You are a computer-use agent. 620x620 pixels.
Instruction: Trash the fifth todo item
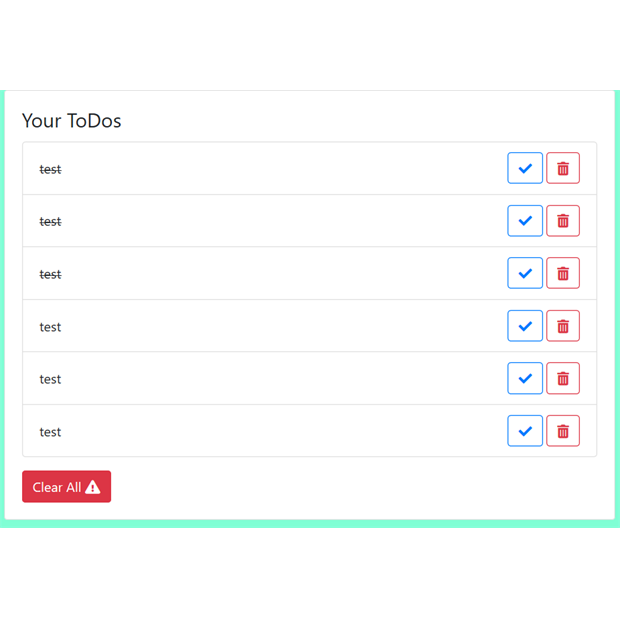(563, 378)
